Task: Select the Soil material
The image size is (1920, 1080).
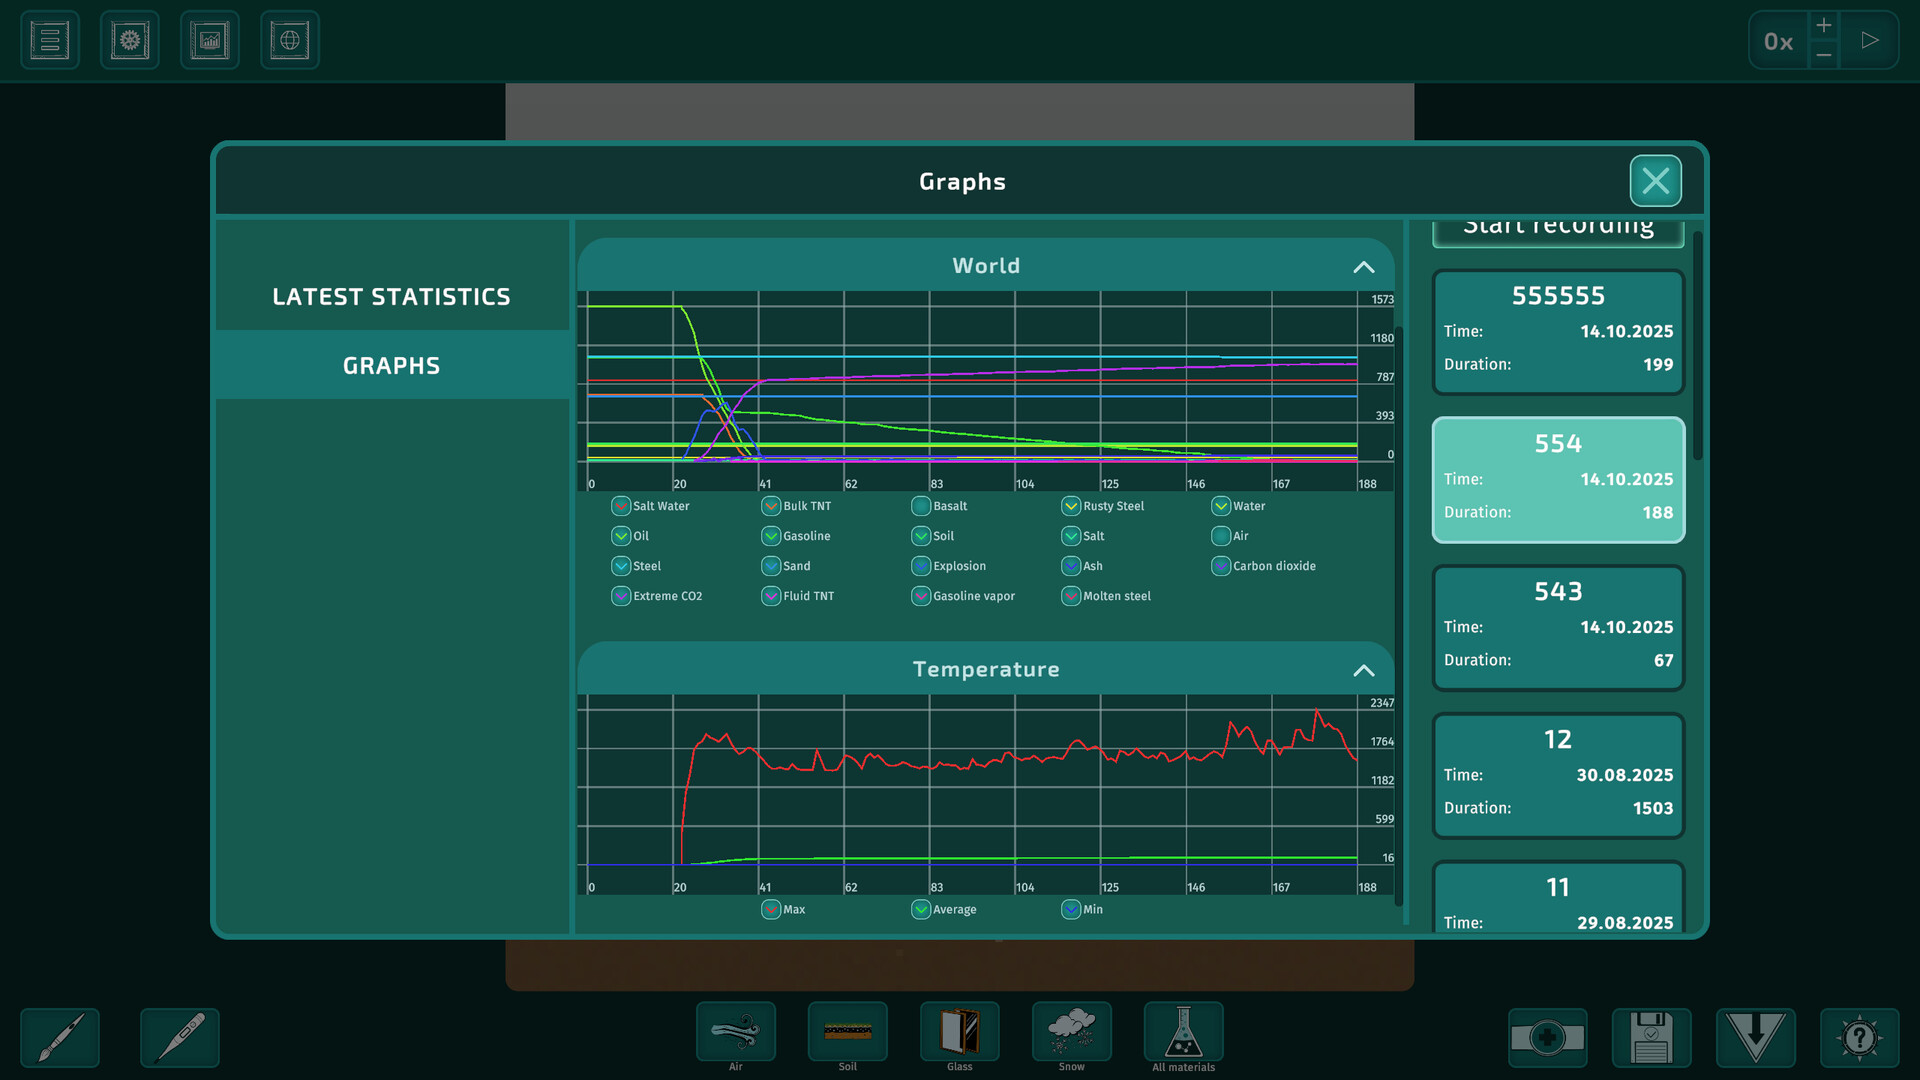Action: click(x=847, y=1032)
